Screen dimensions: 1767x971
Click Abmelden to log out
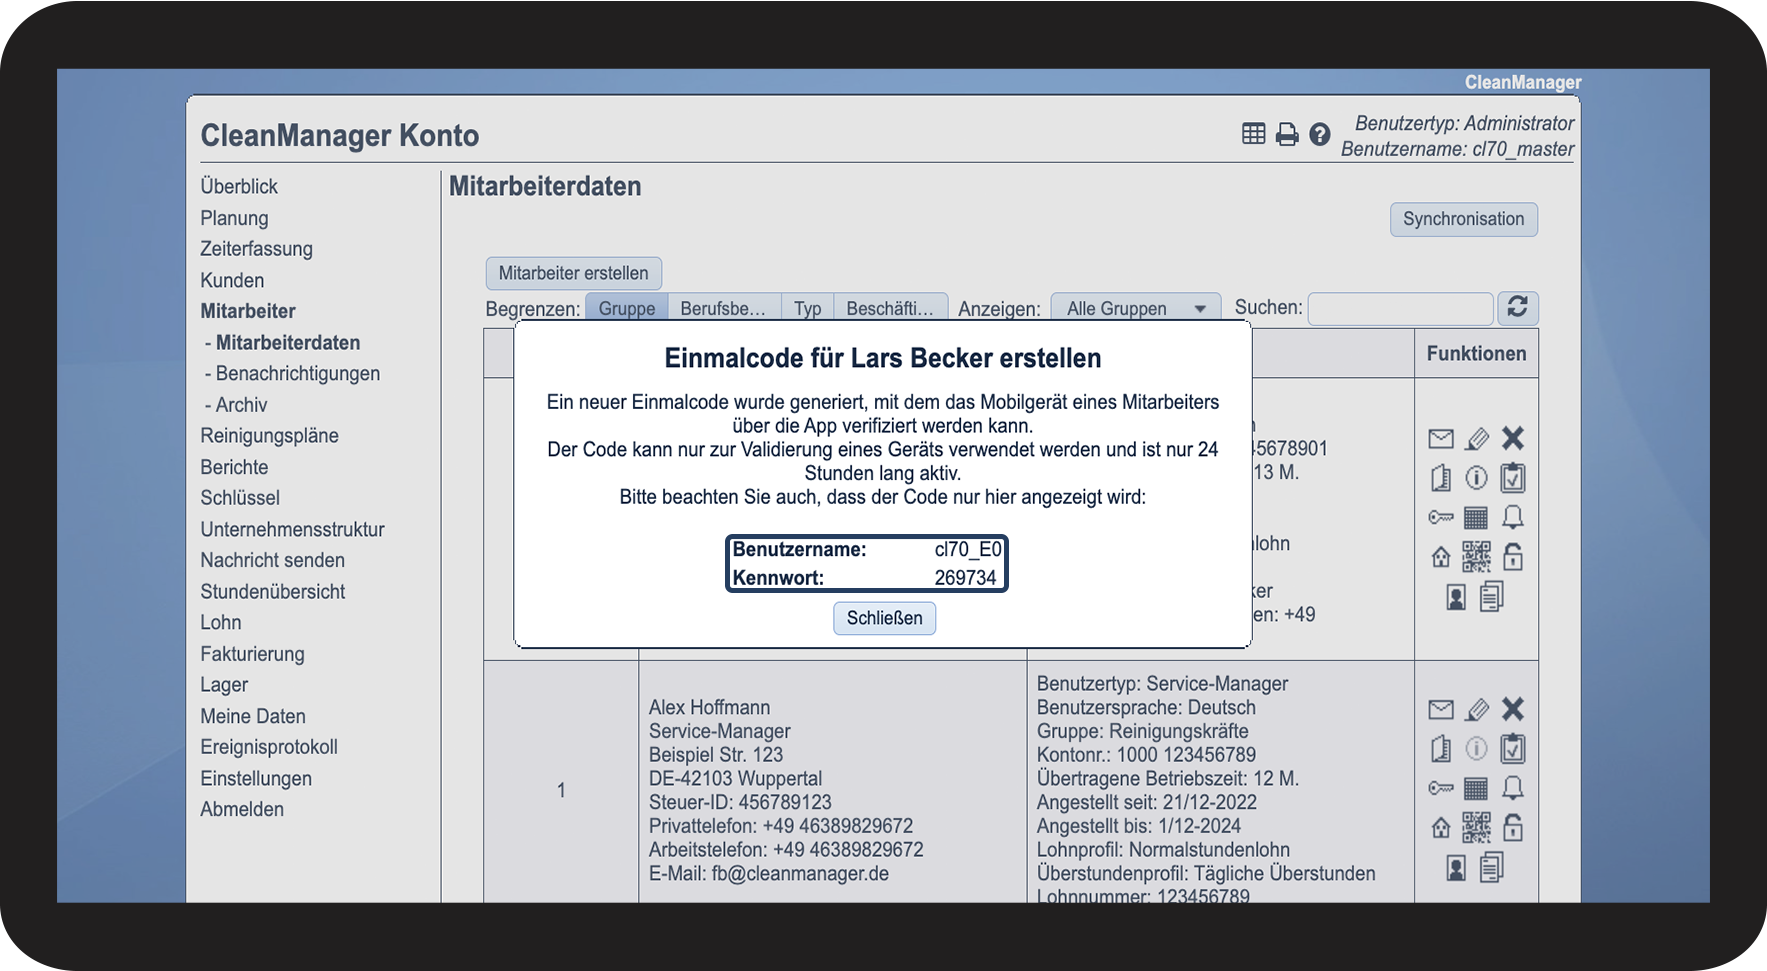coord(242,810)
